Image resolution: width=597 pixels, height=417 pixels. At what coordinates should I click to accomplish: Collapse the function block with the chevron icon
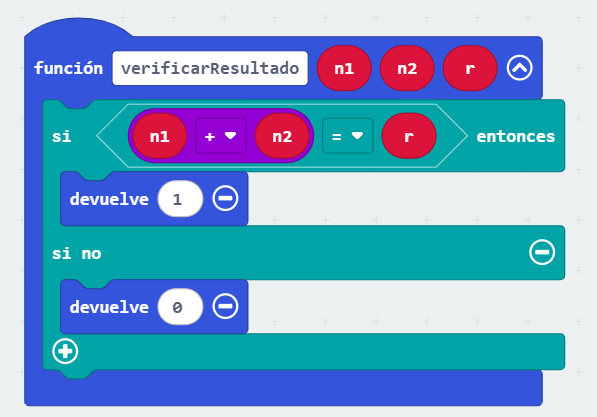coord(519,68)
